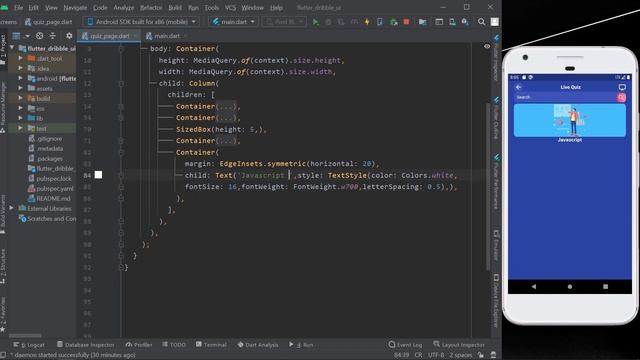Open the Navigate menu
Image resolution: width=640 pixels, height=360 pixels.
[x=75, y=7]
